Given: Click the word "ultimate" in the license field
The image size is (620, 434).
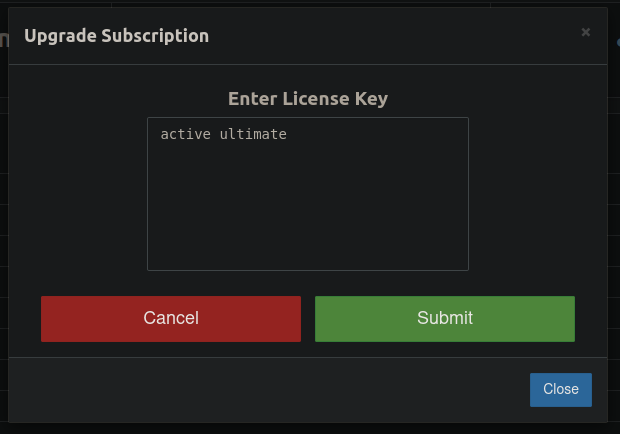Looking at the screenshot, I should coord(253,134).
